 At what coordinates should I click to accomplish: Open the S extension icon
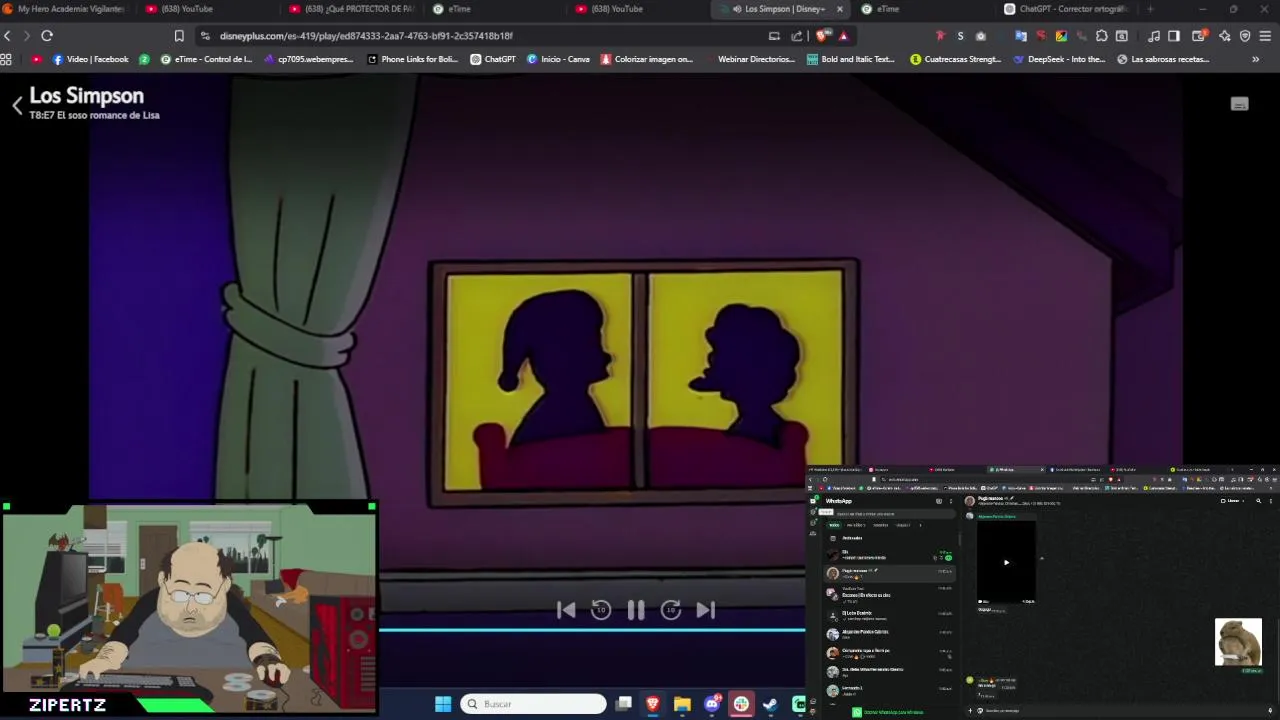[961, 36]
